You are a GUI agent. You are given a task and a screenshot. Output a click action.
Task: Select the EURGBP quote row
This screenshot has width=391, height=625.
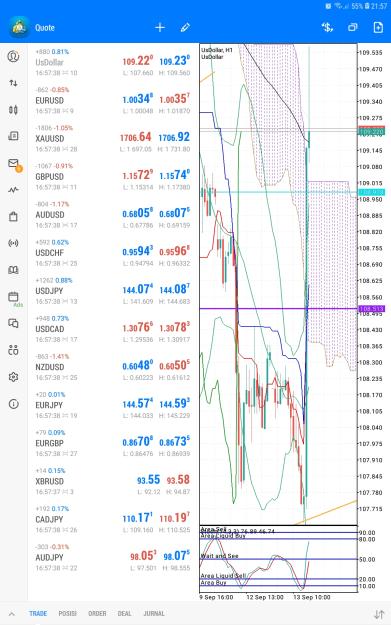113,443
